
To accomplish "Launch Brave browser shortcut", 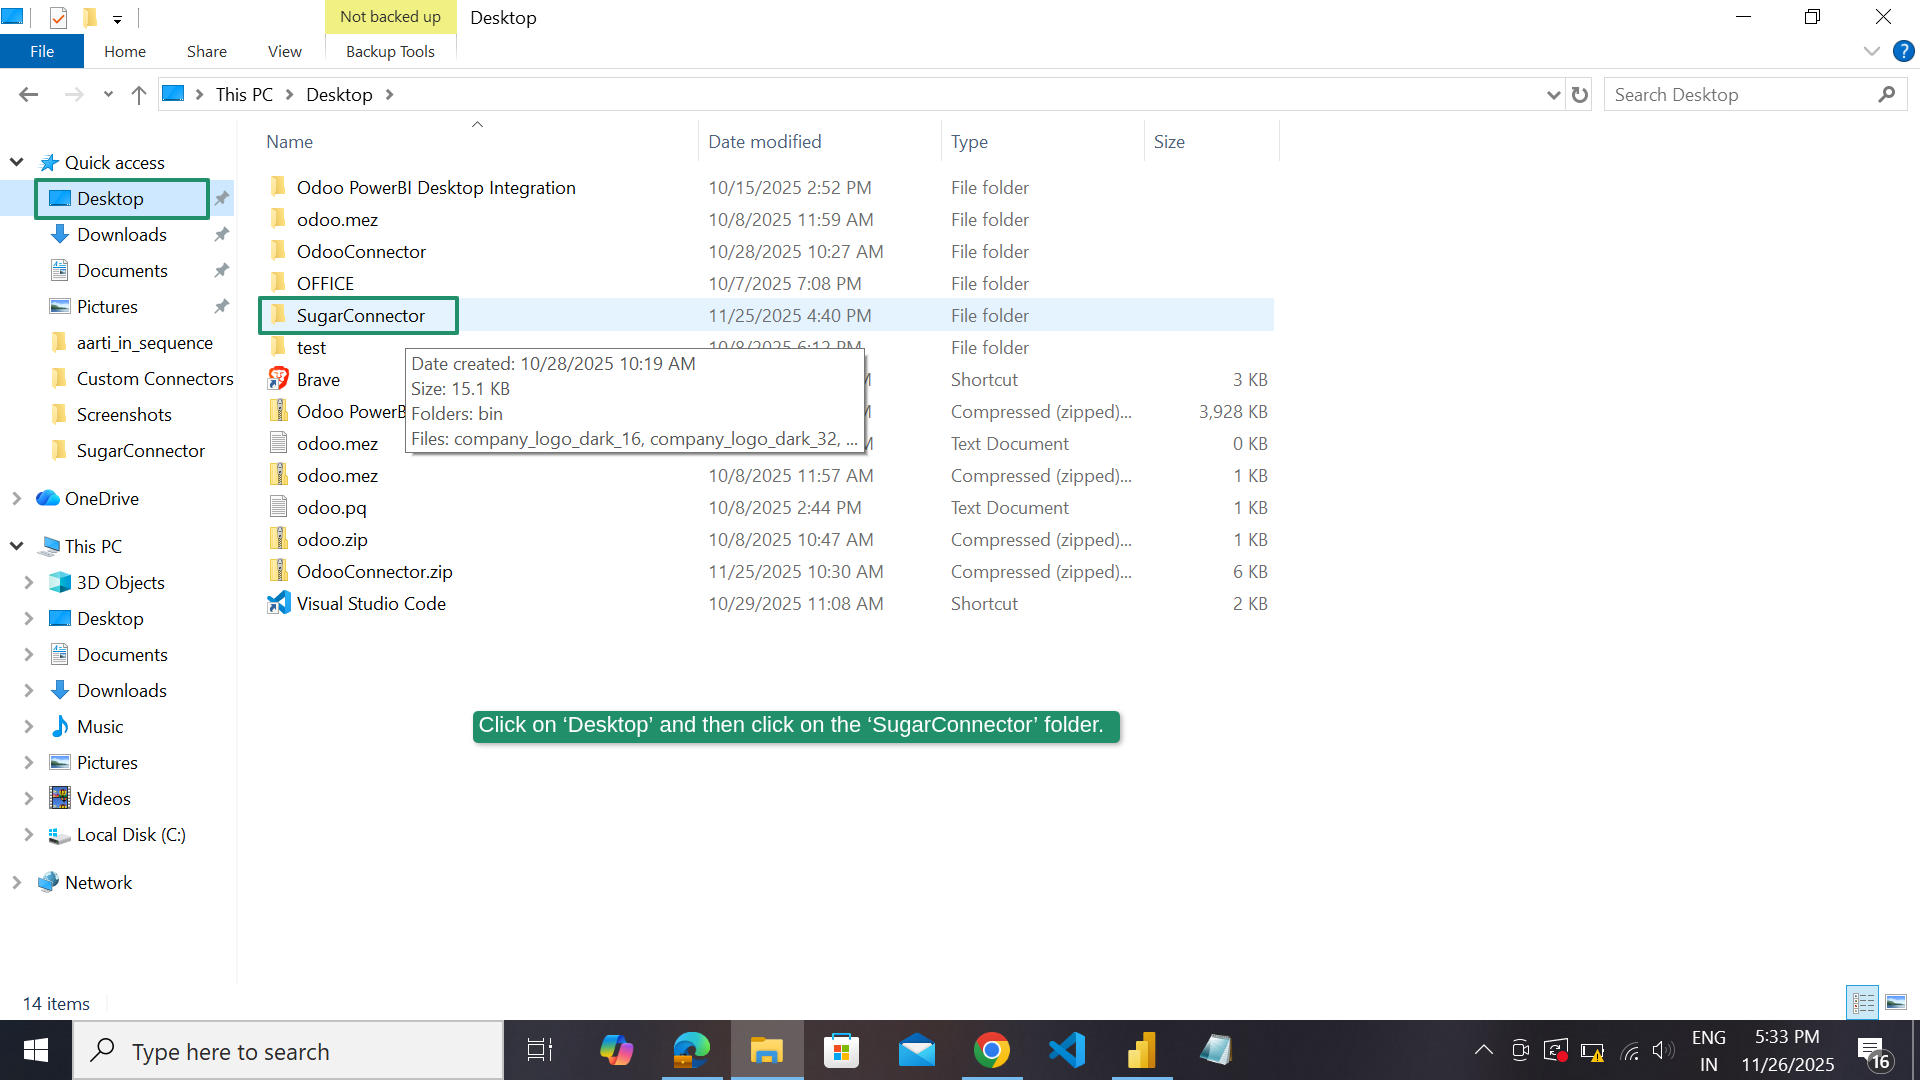I will (x=318, y=379).
